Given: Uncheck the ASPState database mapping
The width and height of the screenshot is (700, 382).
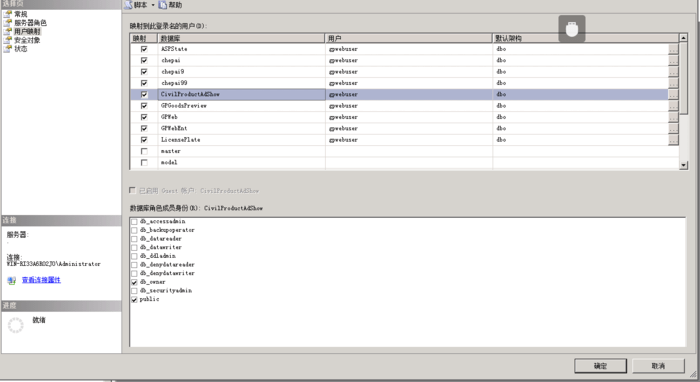Looking at the screenshot, I should [x=144, y=49].
